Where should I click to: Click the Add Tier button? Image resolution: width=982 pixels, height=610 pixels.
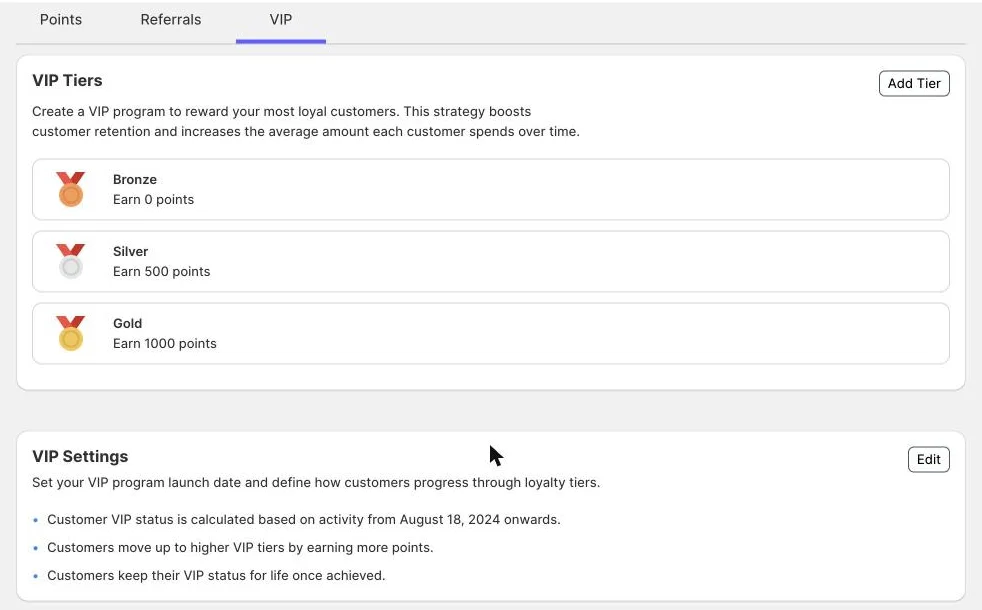[x=914, y=83]
